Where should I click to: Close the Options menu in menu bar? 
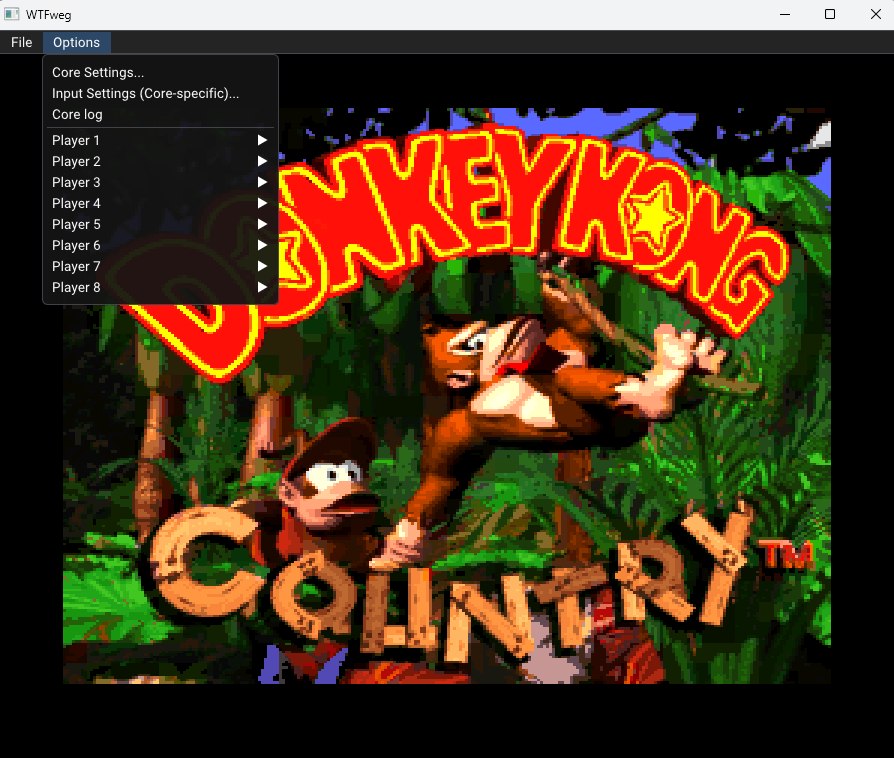(76, 42)
